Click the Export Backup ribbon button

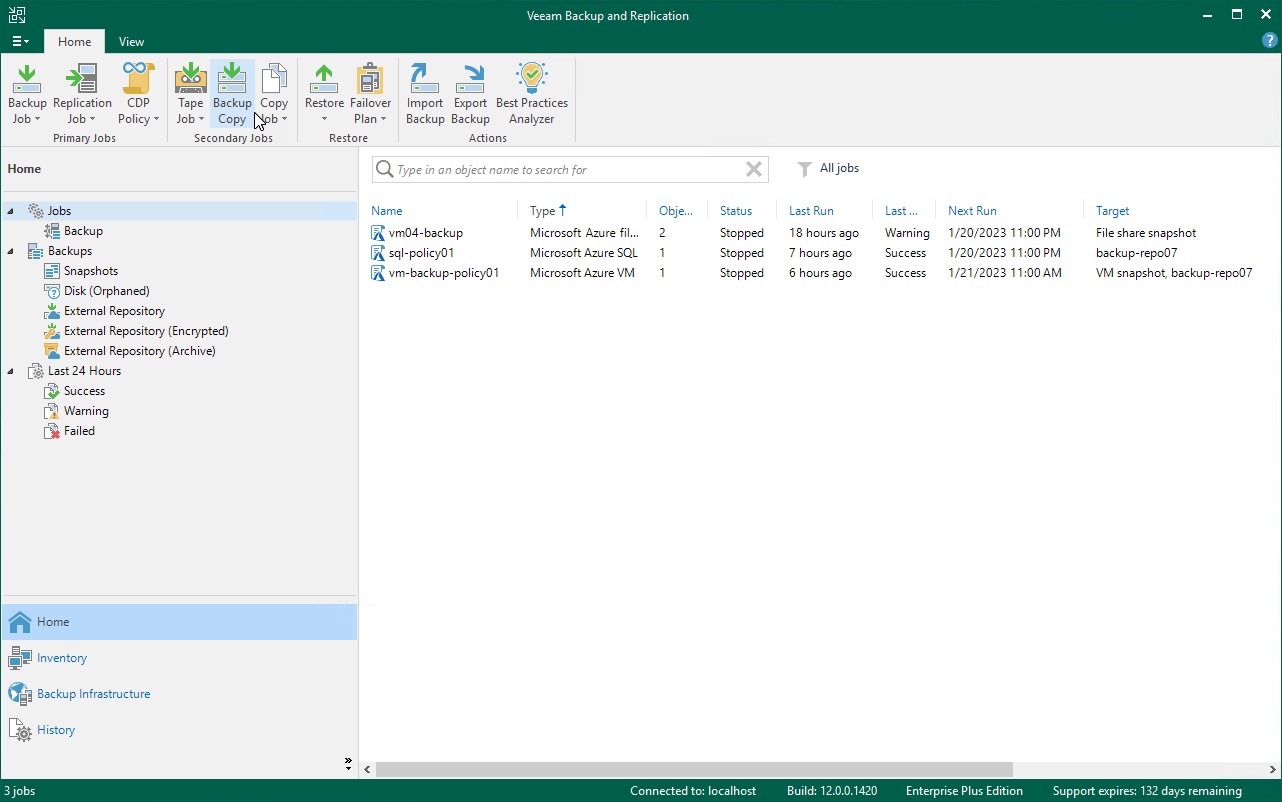pyautogui.click(x=470, y=94)
